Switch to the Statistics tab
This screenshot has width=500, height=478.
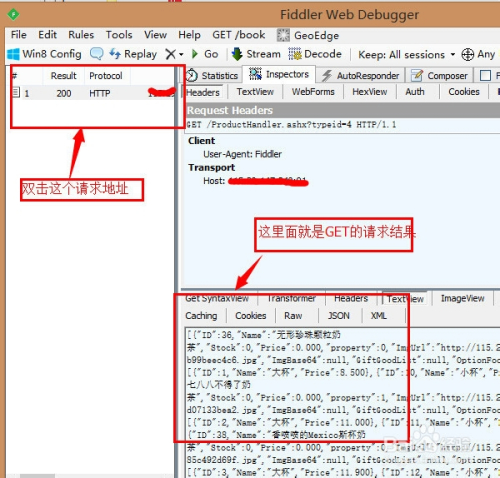point(212,76)
